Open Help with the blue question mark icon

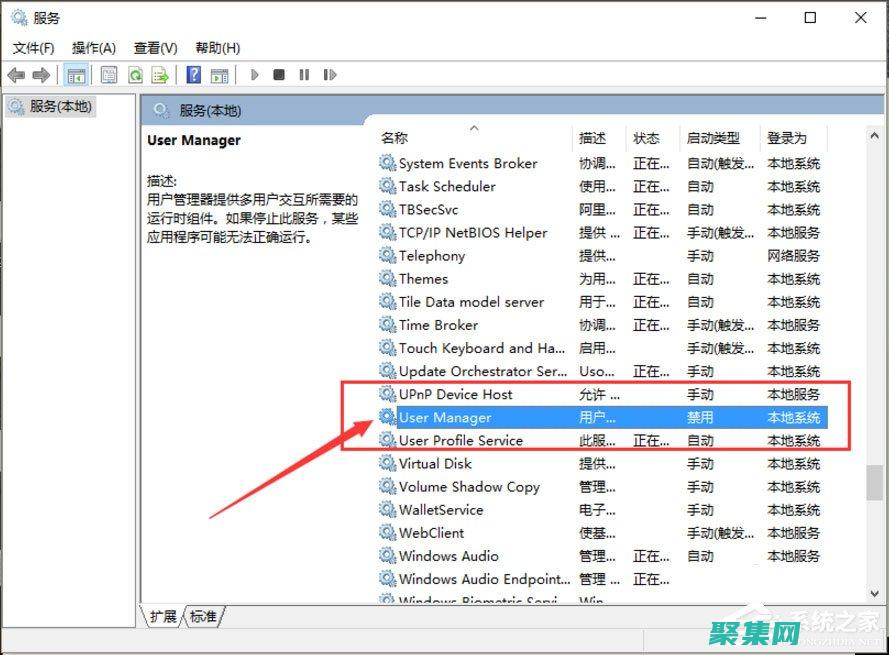[192, 74]
